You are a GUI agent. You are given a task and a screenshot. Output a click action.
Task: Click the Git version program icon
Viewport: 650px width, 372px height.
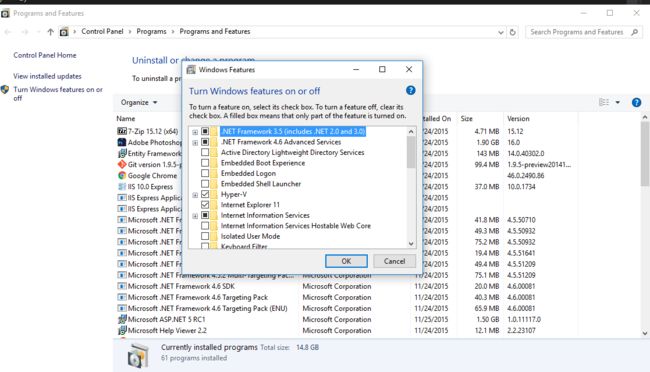(122, 164)
